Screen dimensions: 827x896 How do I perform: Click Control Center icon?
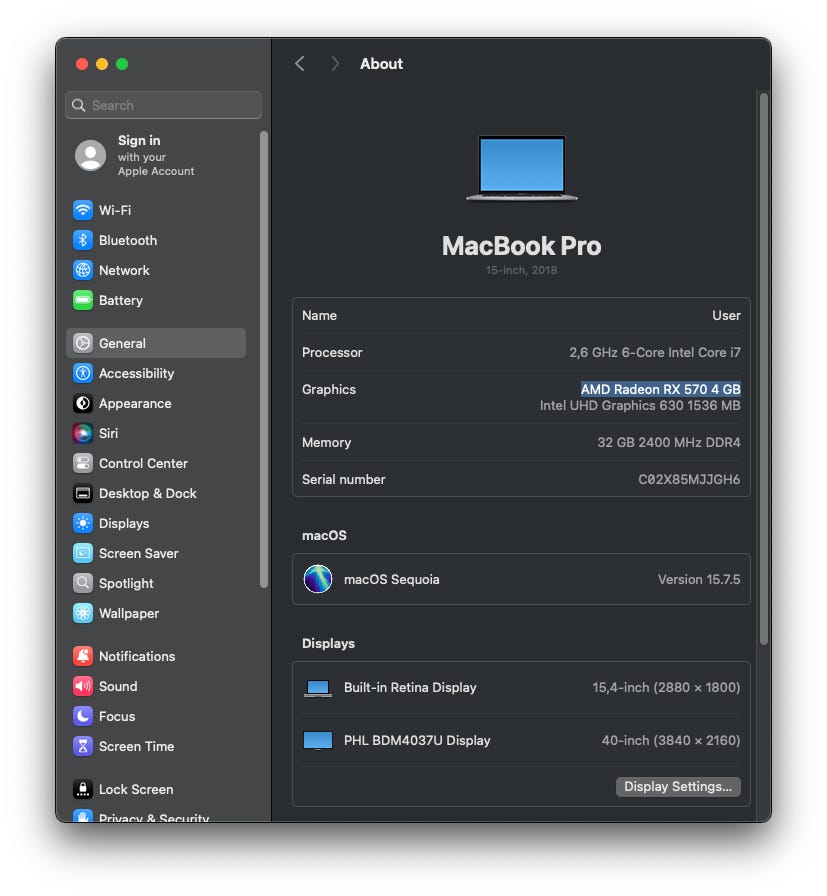[x=83, y=463]
